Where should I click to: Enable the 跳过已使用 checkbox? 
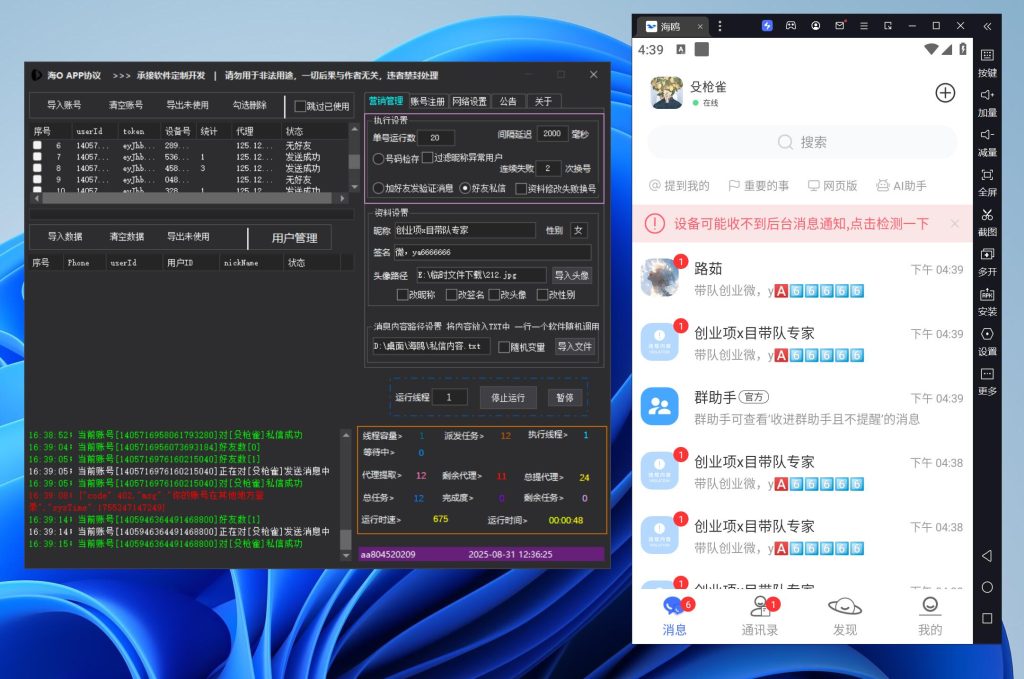pos(301,106)
